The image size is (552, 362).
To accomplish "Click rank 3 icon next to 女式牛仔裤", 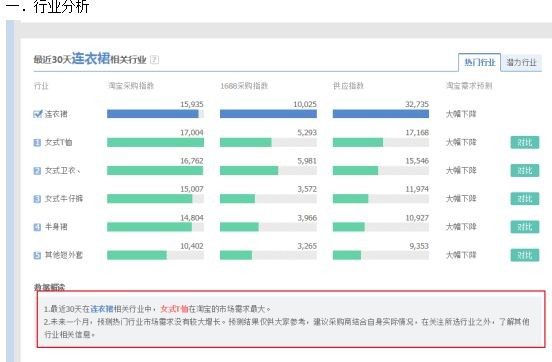I will click(37, 199).
